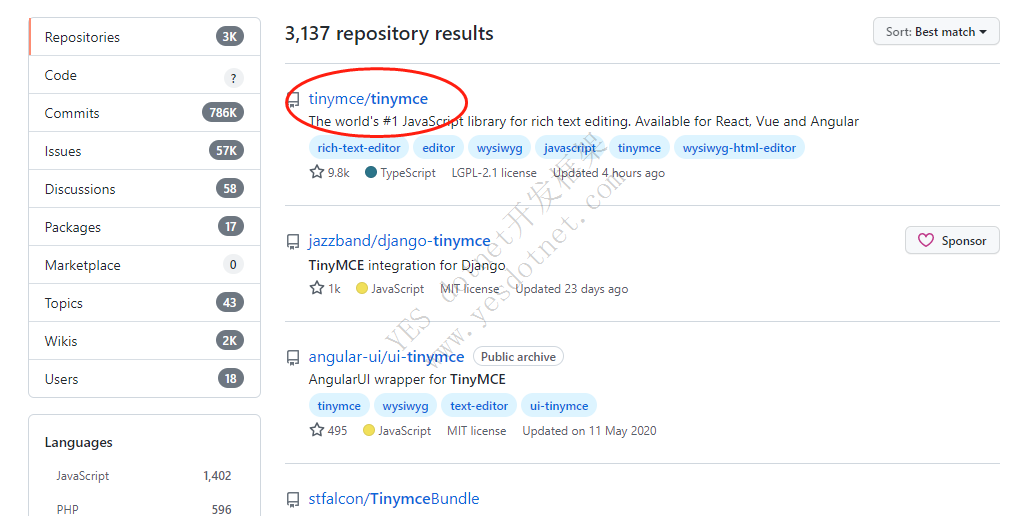Select Wikis filter in sidebar
1025x516 pixels.
[144, 341]
